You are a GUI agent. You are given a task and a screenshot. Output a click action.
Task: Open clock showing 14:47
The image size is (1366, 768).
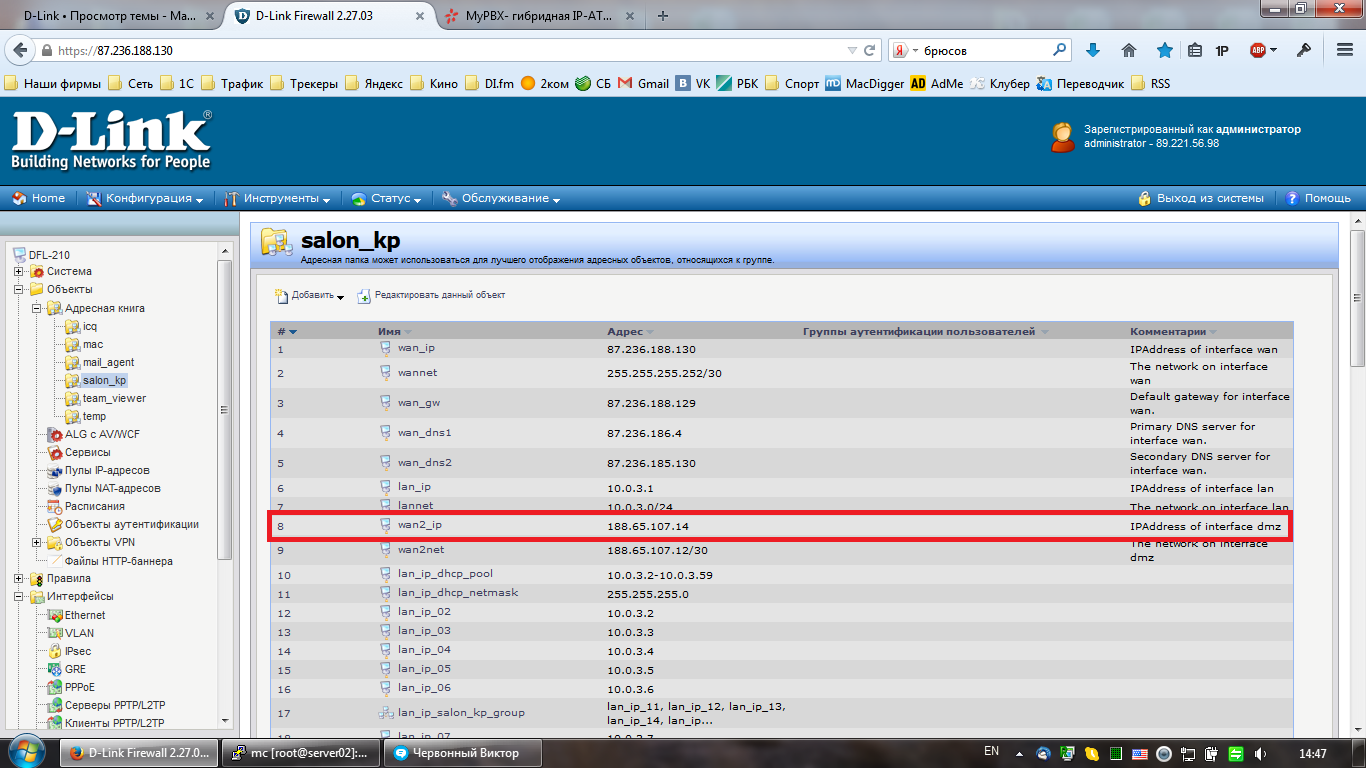pyautogui.click(x=1312, y=753)
